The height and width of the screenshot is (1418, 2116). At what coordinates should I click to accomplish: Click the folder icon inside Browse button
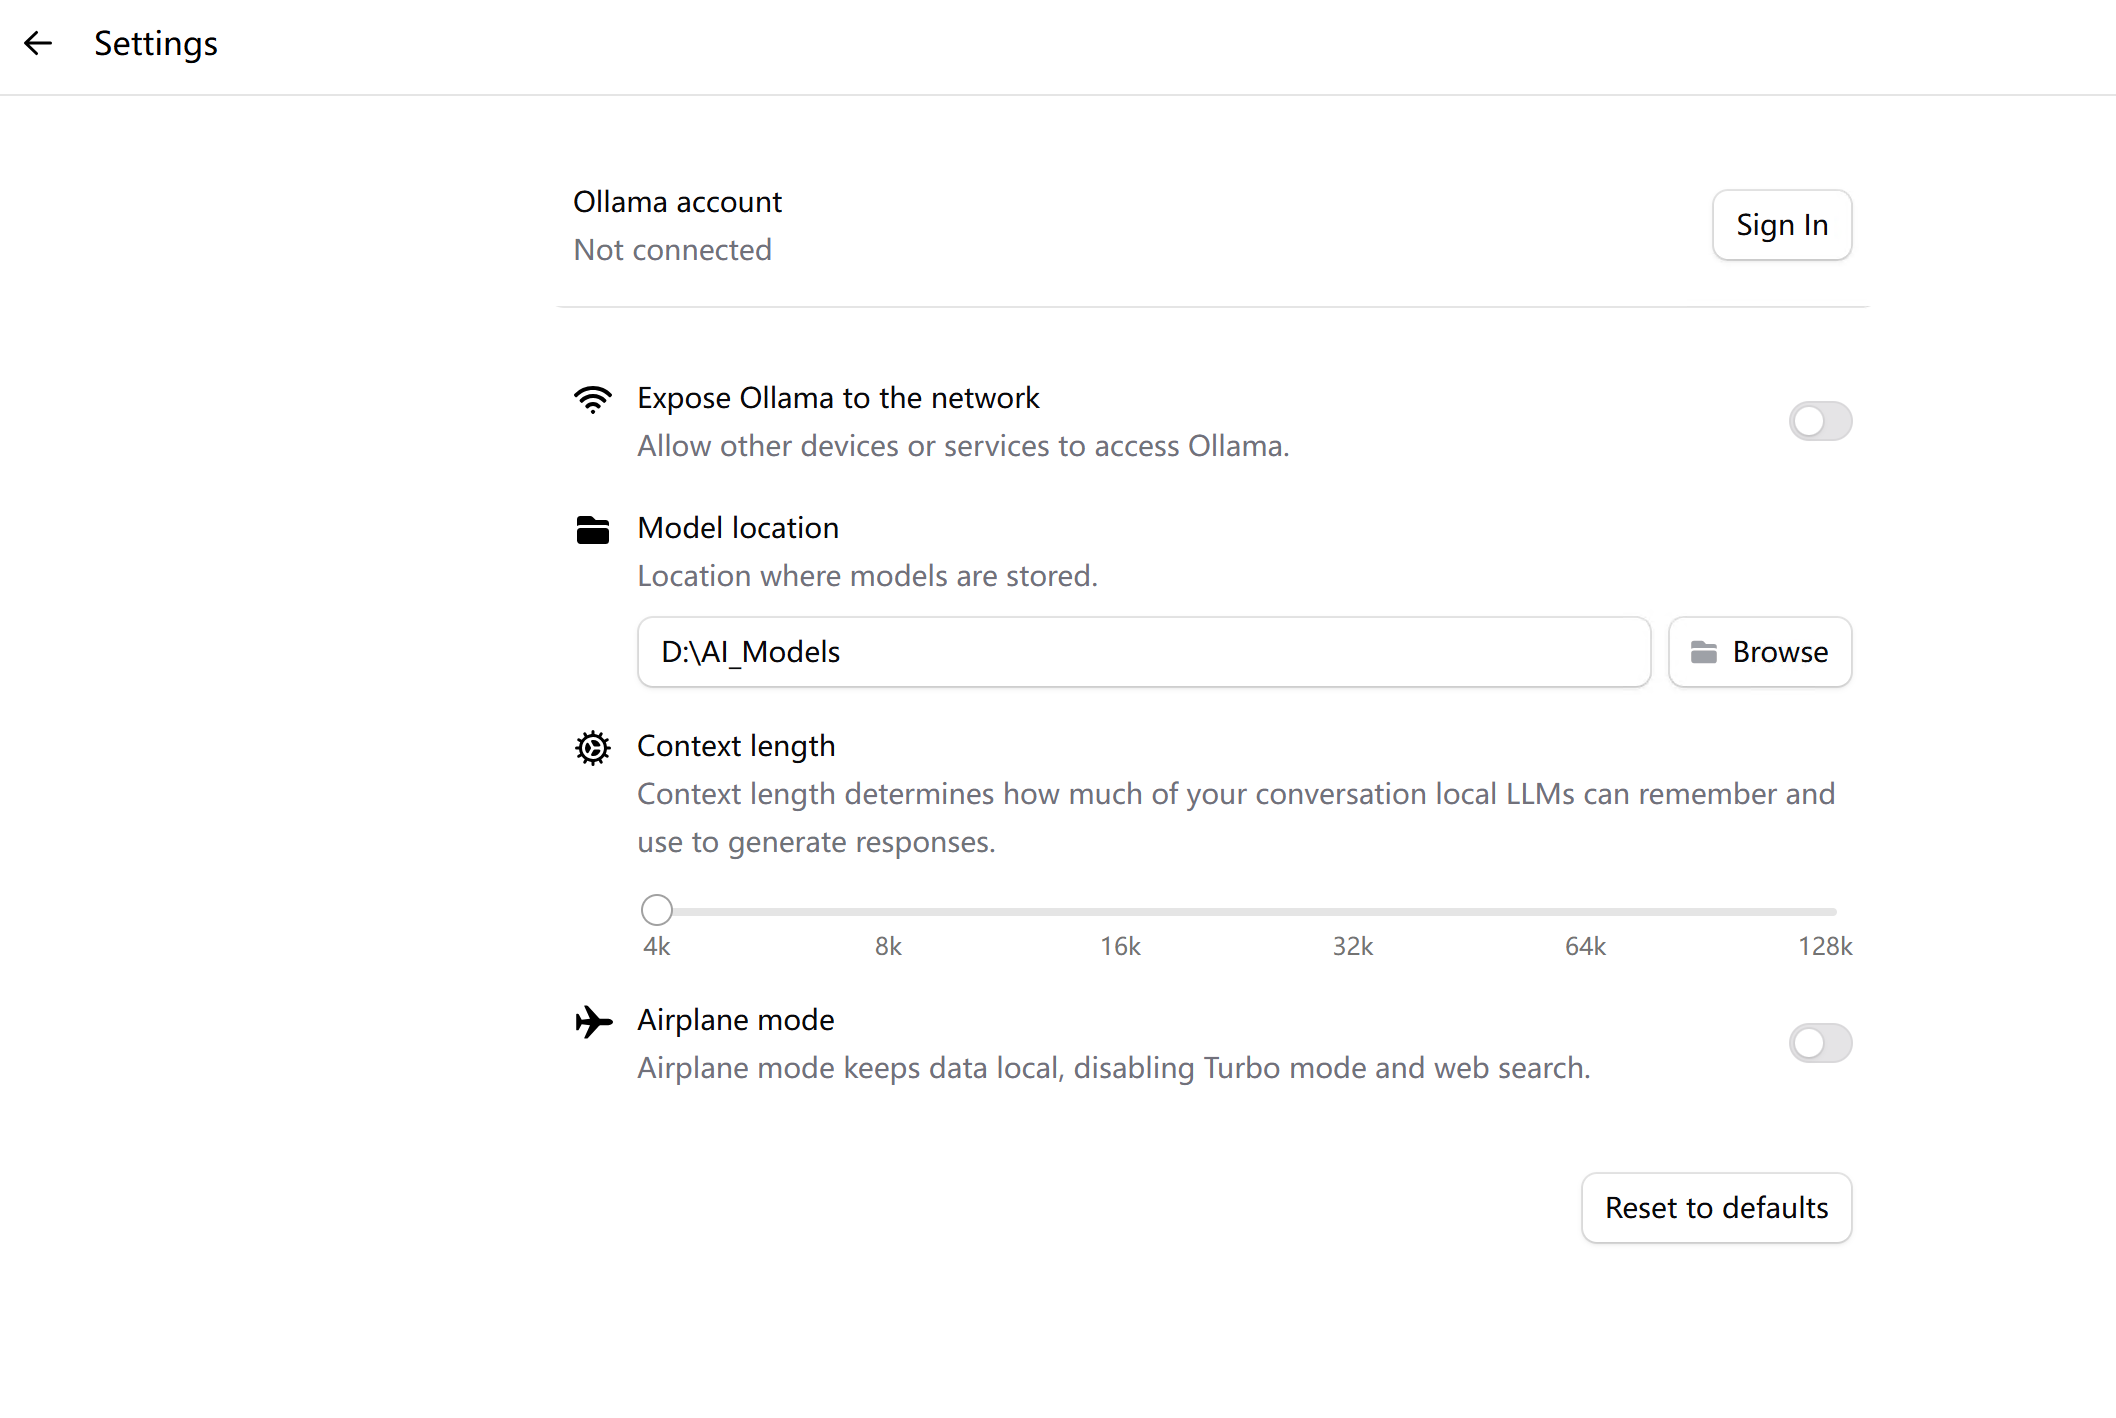(x=1704, y=652)
